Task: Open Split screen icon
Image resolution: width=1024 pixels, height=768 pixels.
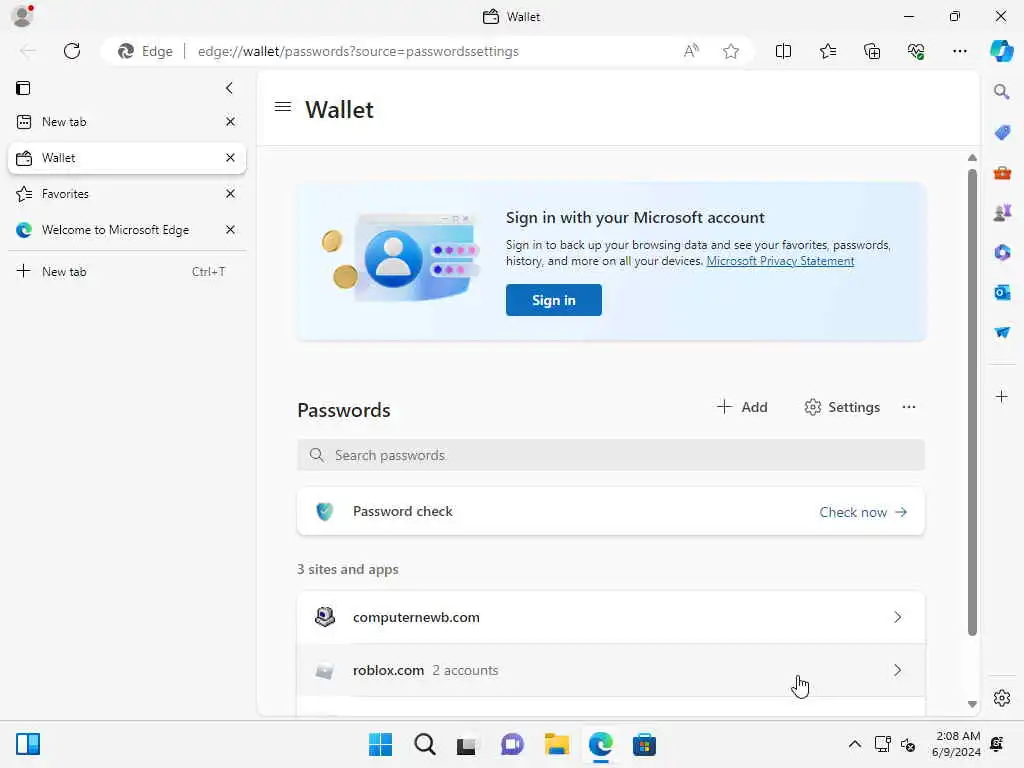Action: (x=783, y=51)
